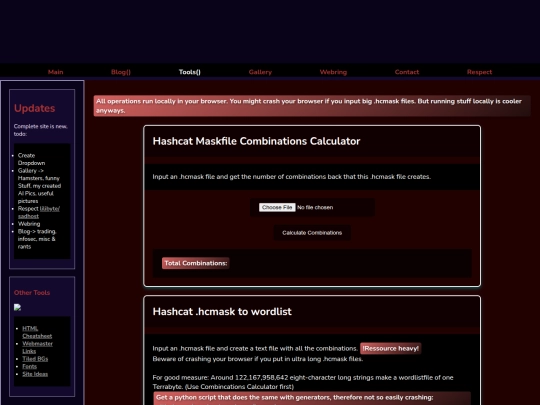540x405 pixels.
Task: Click Calculate Combinations button
Action: coord(312,233)
